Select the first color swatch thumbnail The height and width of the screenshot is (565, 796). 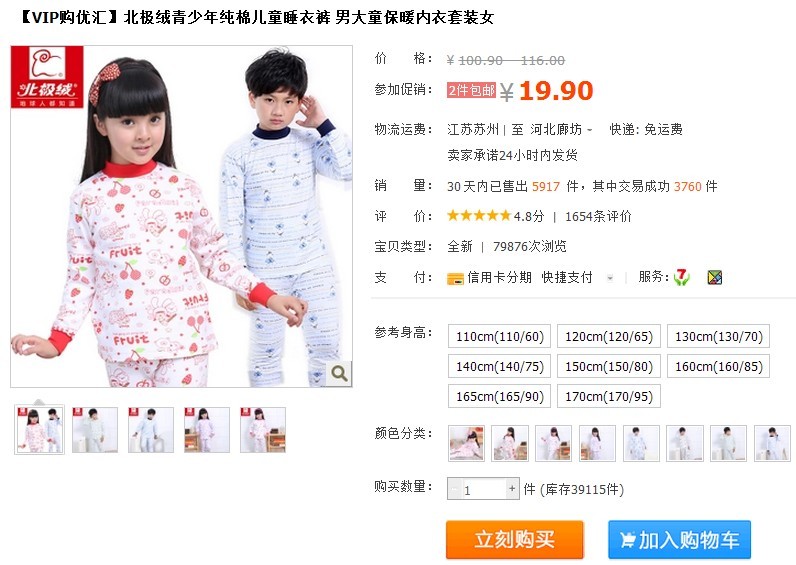[x=466, y=443]
